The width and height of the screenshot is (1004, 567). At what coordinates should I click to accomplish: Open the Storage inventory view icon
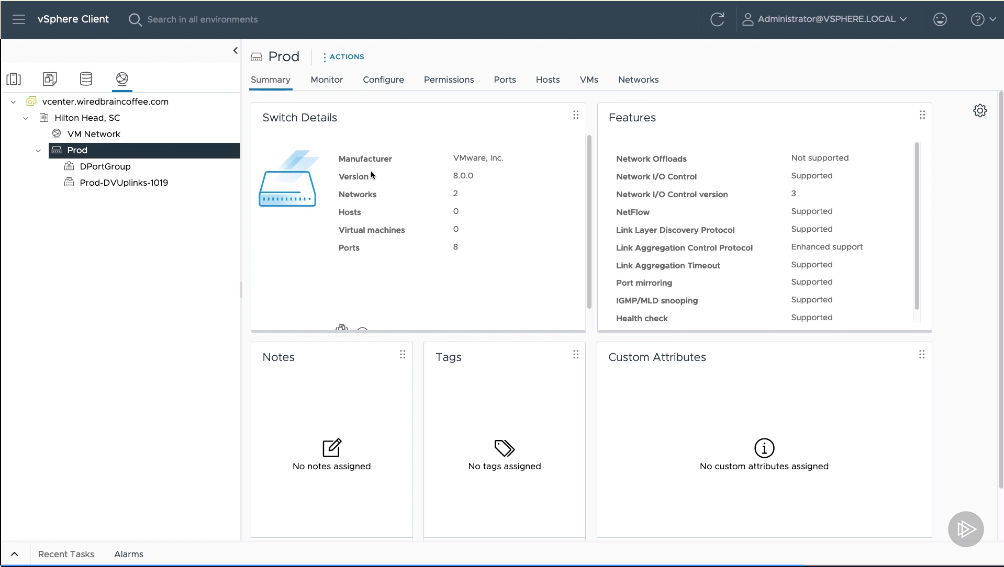pyautogui.click(x=86, y=79)
